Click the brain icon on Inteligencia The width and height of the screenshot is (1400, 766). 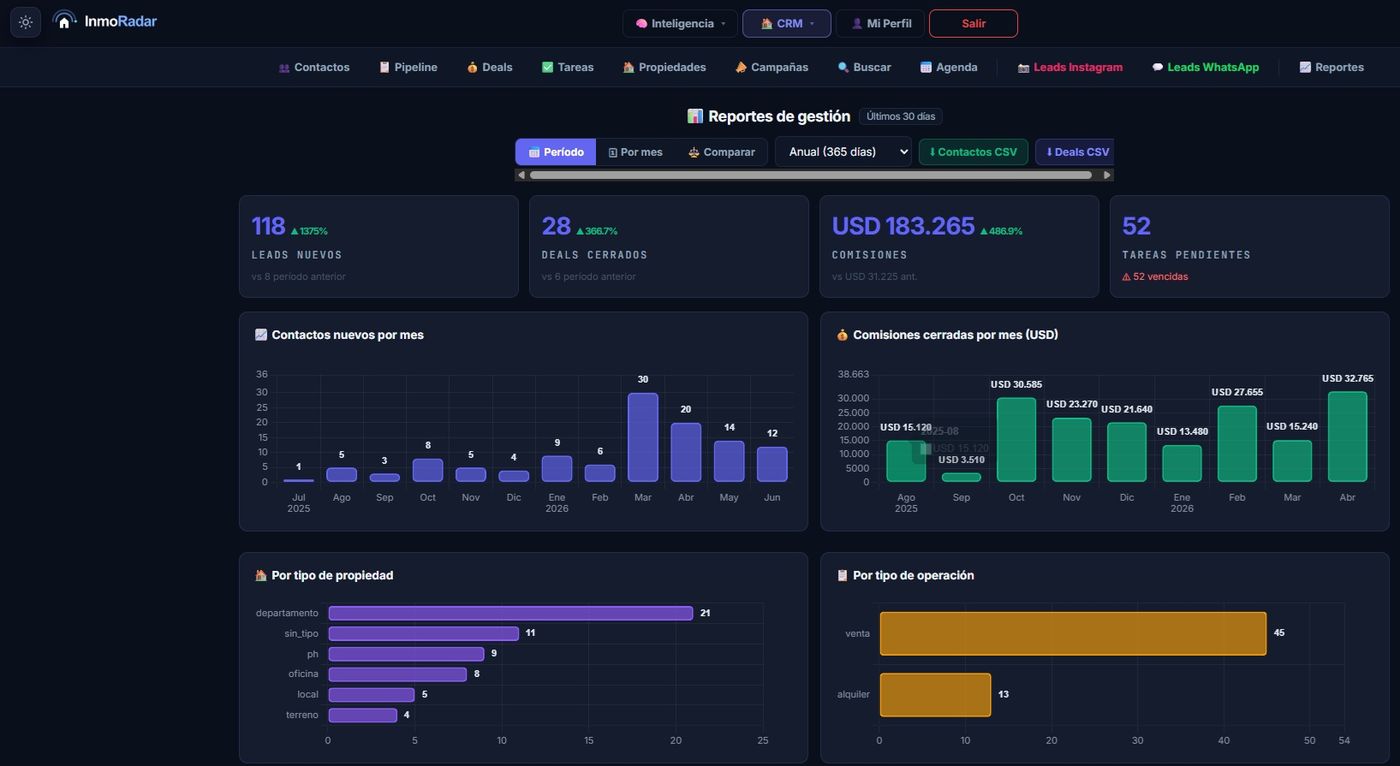641,23
